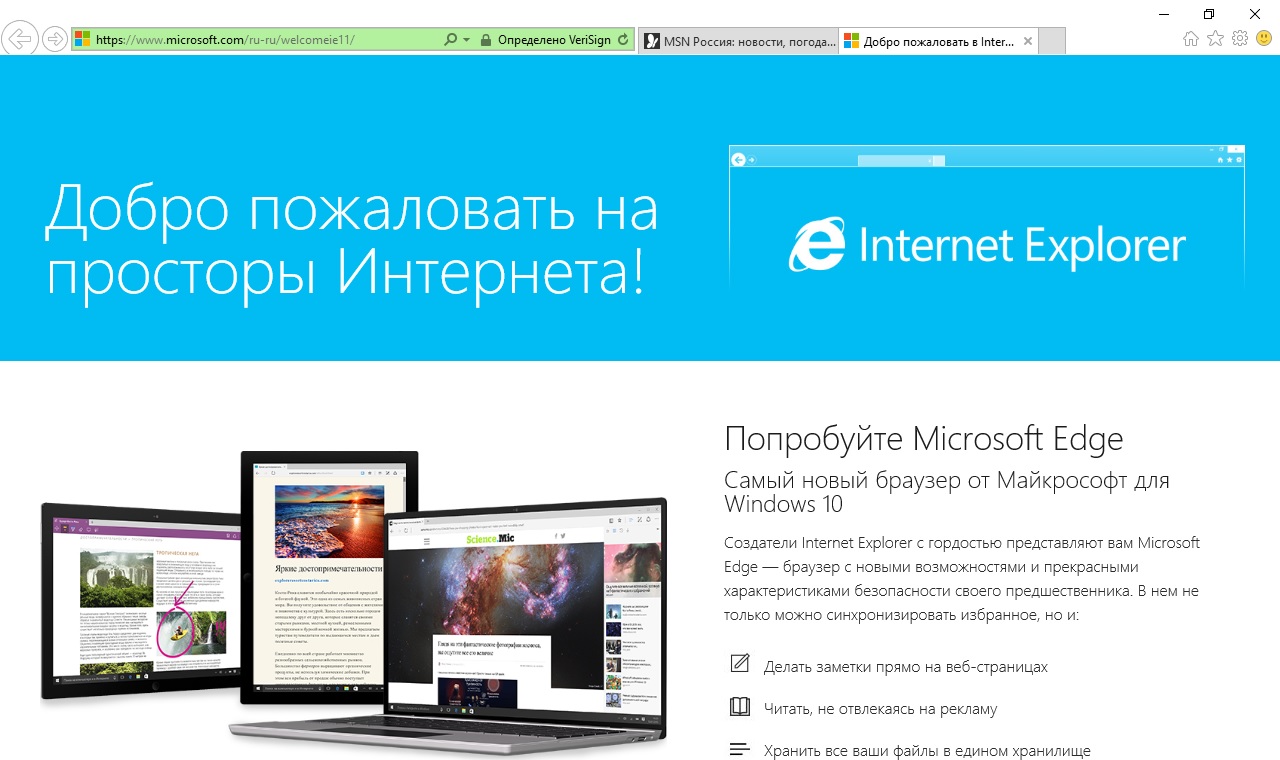This screenshot has width=1280, height=760.
Task: Go back with the Back arrow button
Action: point(20,40)
